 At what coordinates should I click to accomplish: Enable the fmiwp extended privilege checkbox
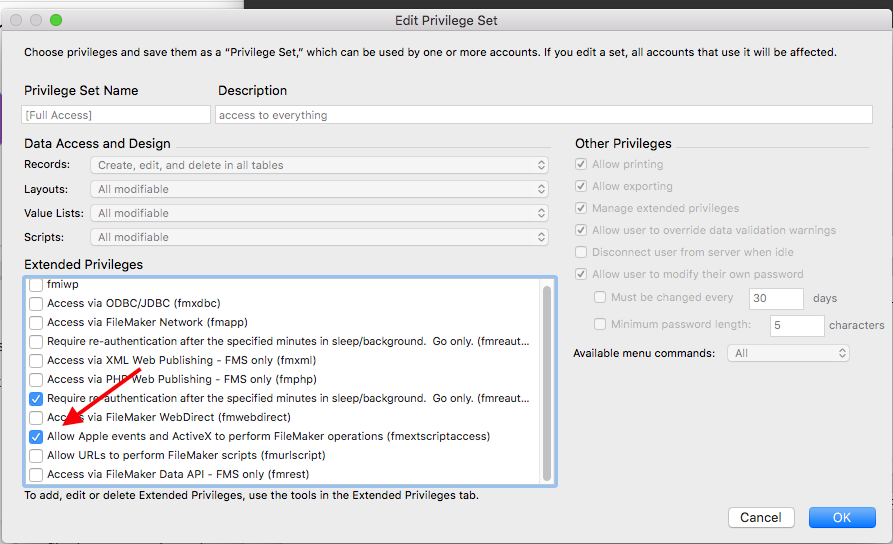(x=36, y=284)
